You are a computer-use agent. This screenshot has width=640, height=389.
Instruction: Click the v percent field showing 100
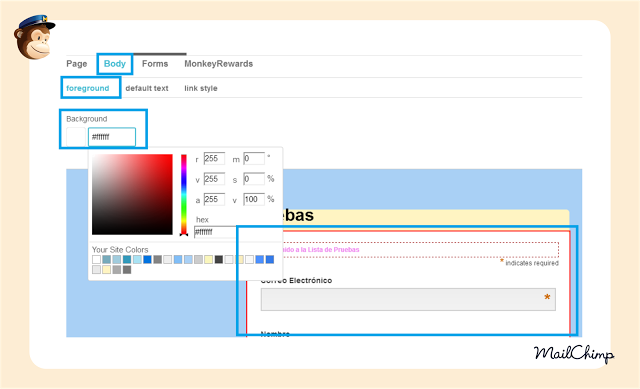point(254,199)
